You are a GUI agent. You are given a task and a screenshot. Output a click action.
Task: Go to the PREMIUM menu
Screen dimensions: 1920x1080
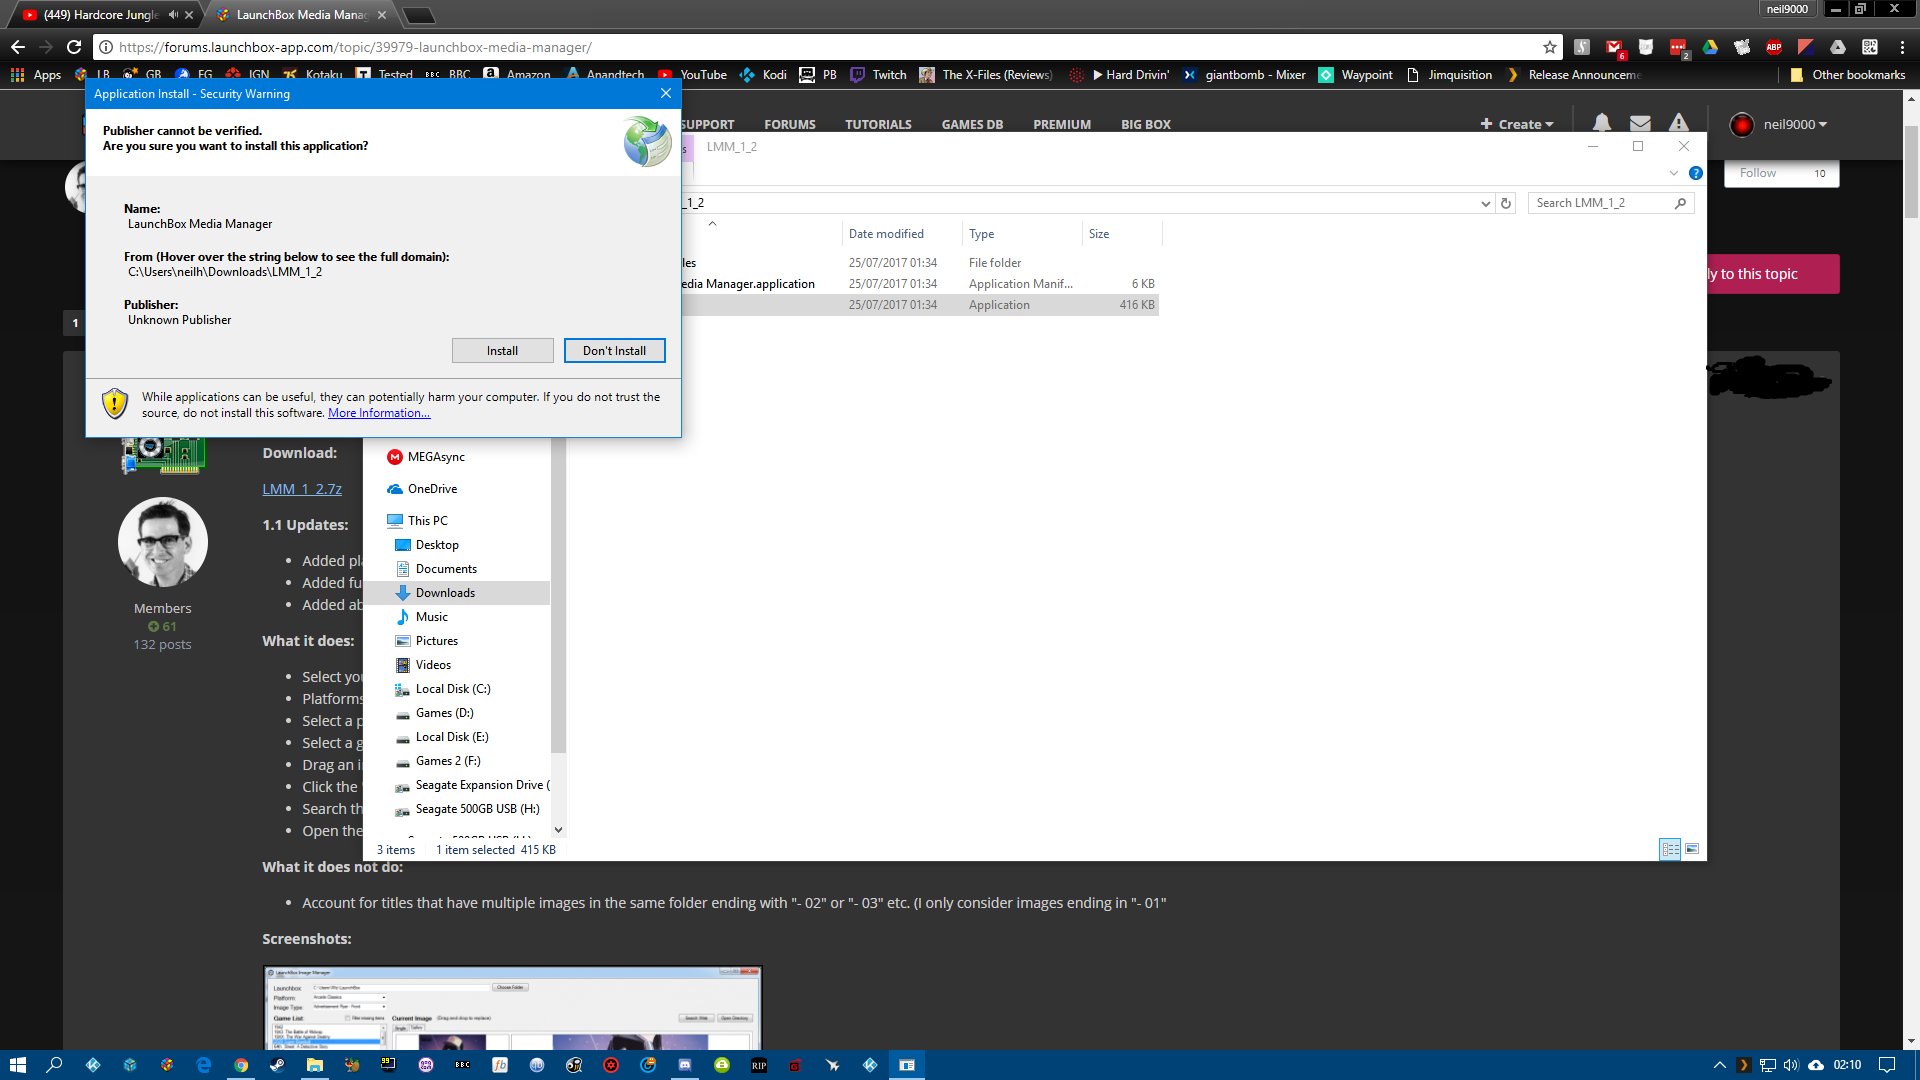(1061, 124)
